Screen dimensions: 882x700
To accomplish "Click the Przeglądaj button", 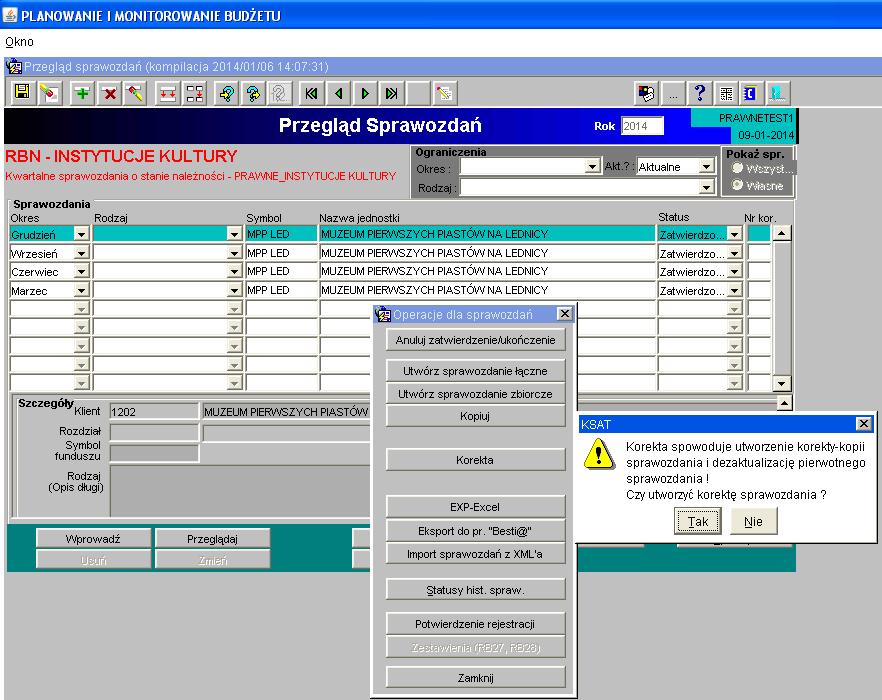I will point(212,539).
